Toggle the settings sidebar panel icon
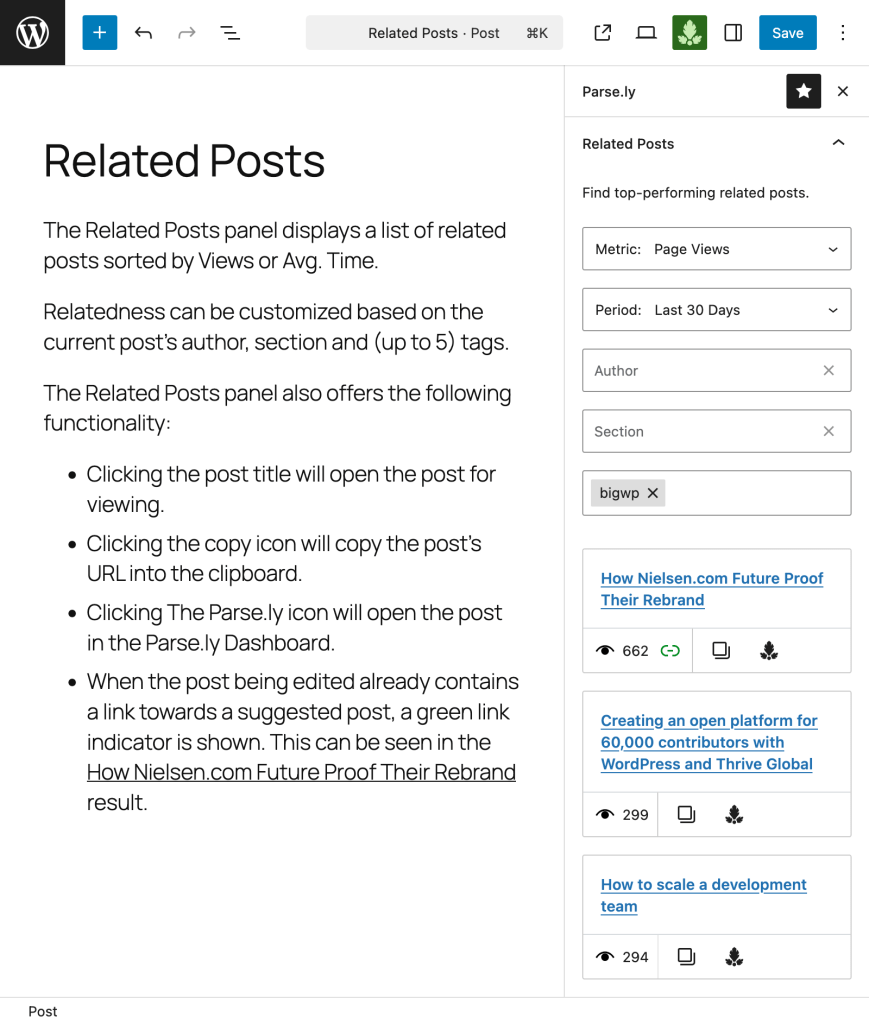 click(x=733, y=33)
